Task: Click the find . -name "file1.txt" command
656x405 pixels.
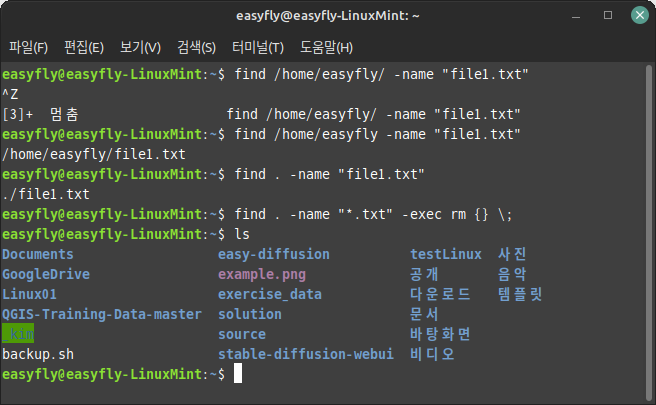Action: click(x=329, y=174)
